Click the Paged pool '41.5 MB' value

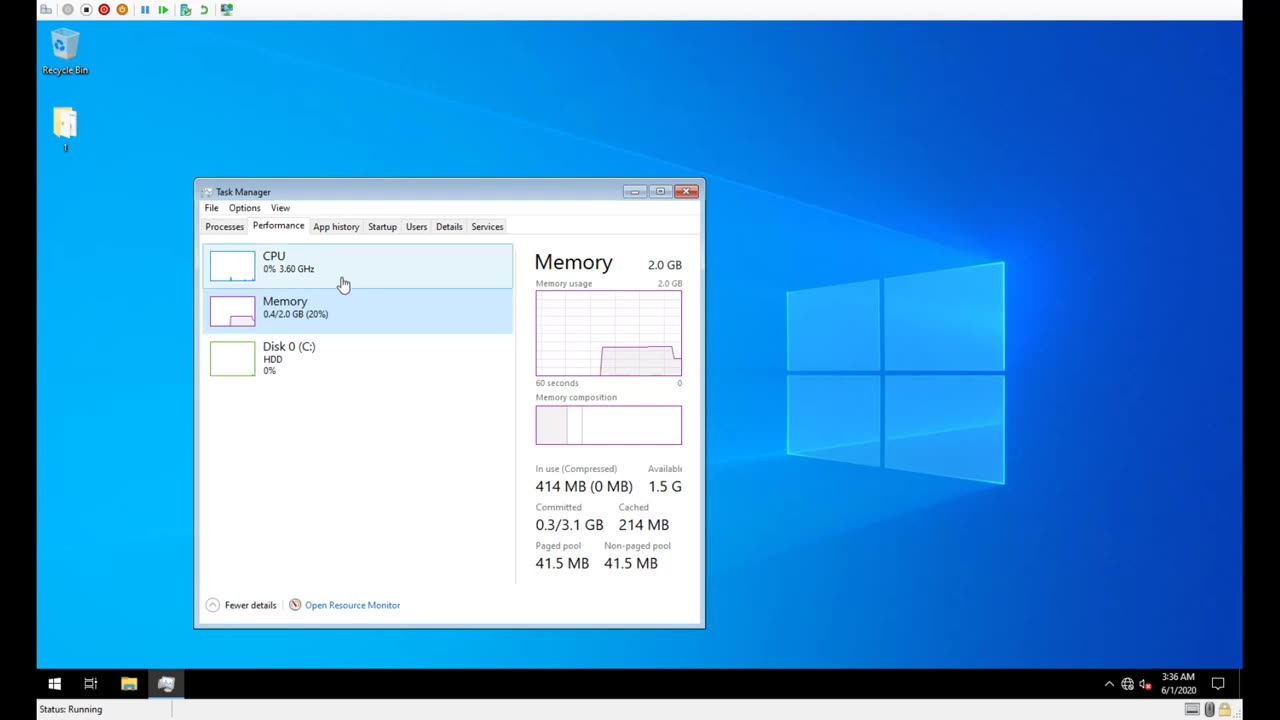pyautogui.click(x=562, y=563)
